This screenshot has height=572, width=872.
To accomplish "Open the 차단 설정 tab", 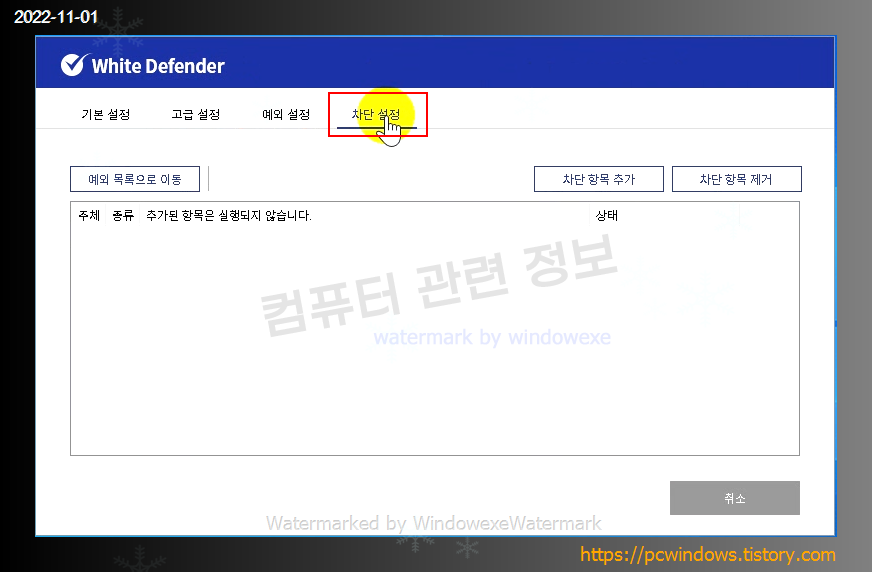I will (376, 115).
